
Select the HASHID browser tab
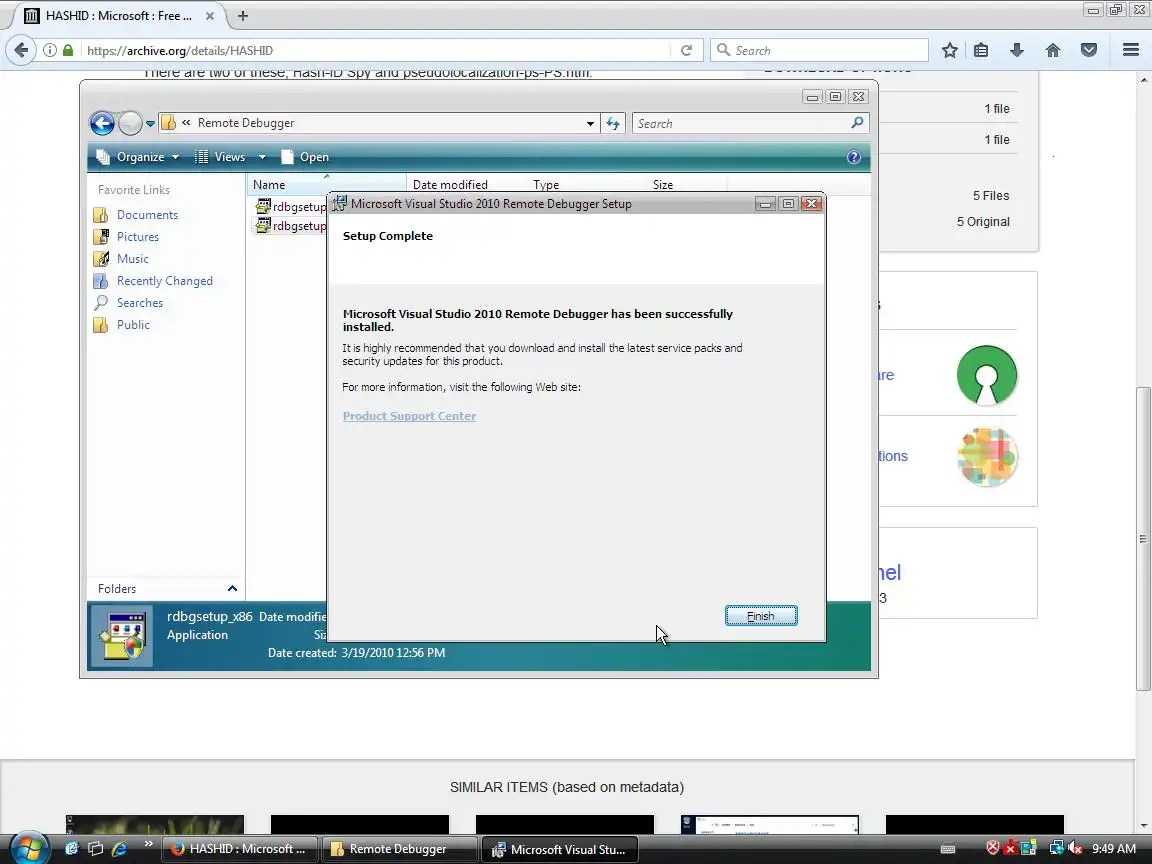[x=118, y=15]
